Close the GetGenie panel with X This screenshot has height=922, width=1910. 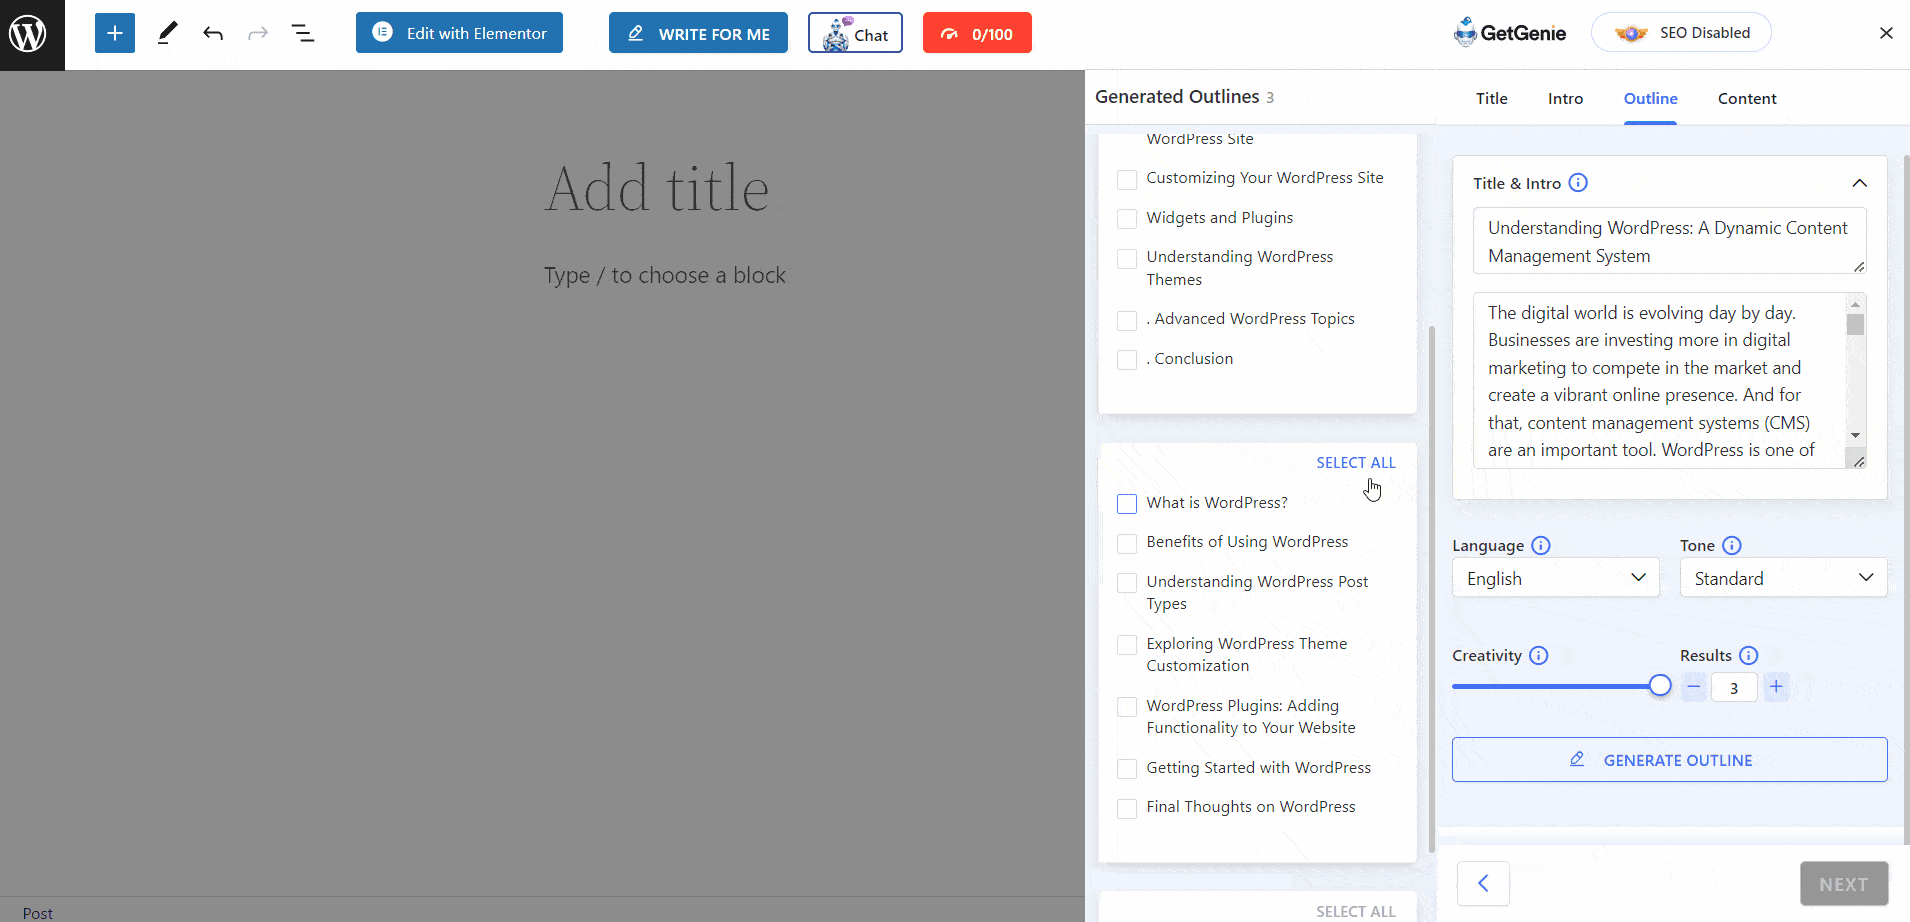1886,33
